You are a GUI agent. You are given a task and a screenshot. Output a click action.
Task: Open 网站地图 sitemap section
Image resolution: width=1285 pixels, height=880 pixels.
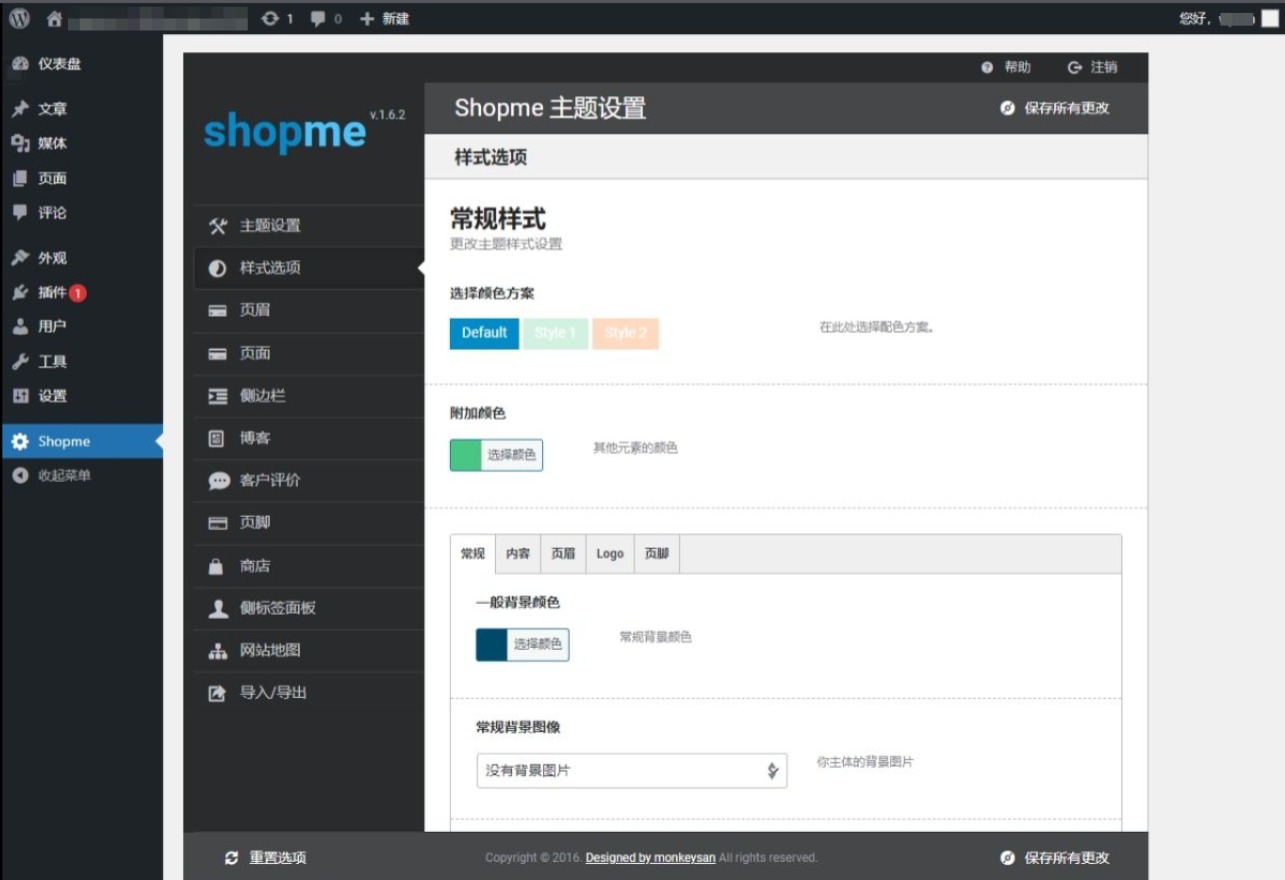point(308,650)
